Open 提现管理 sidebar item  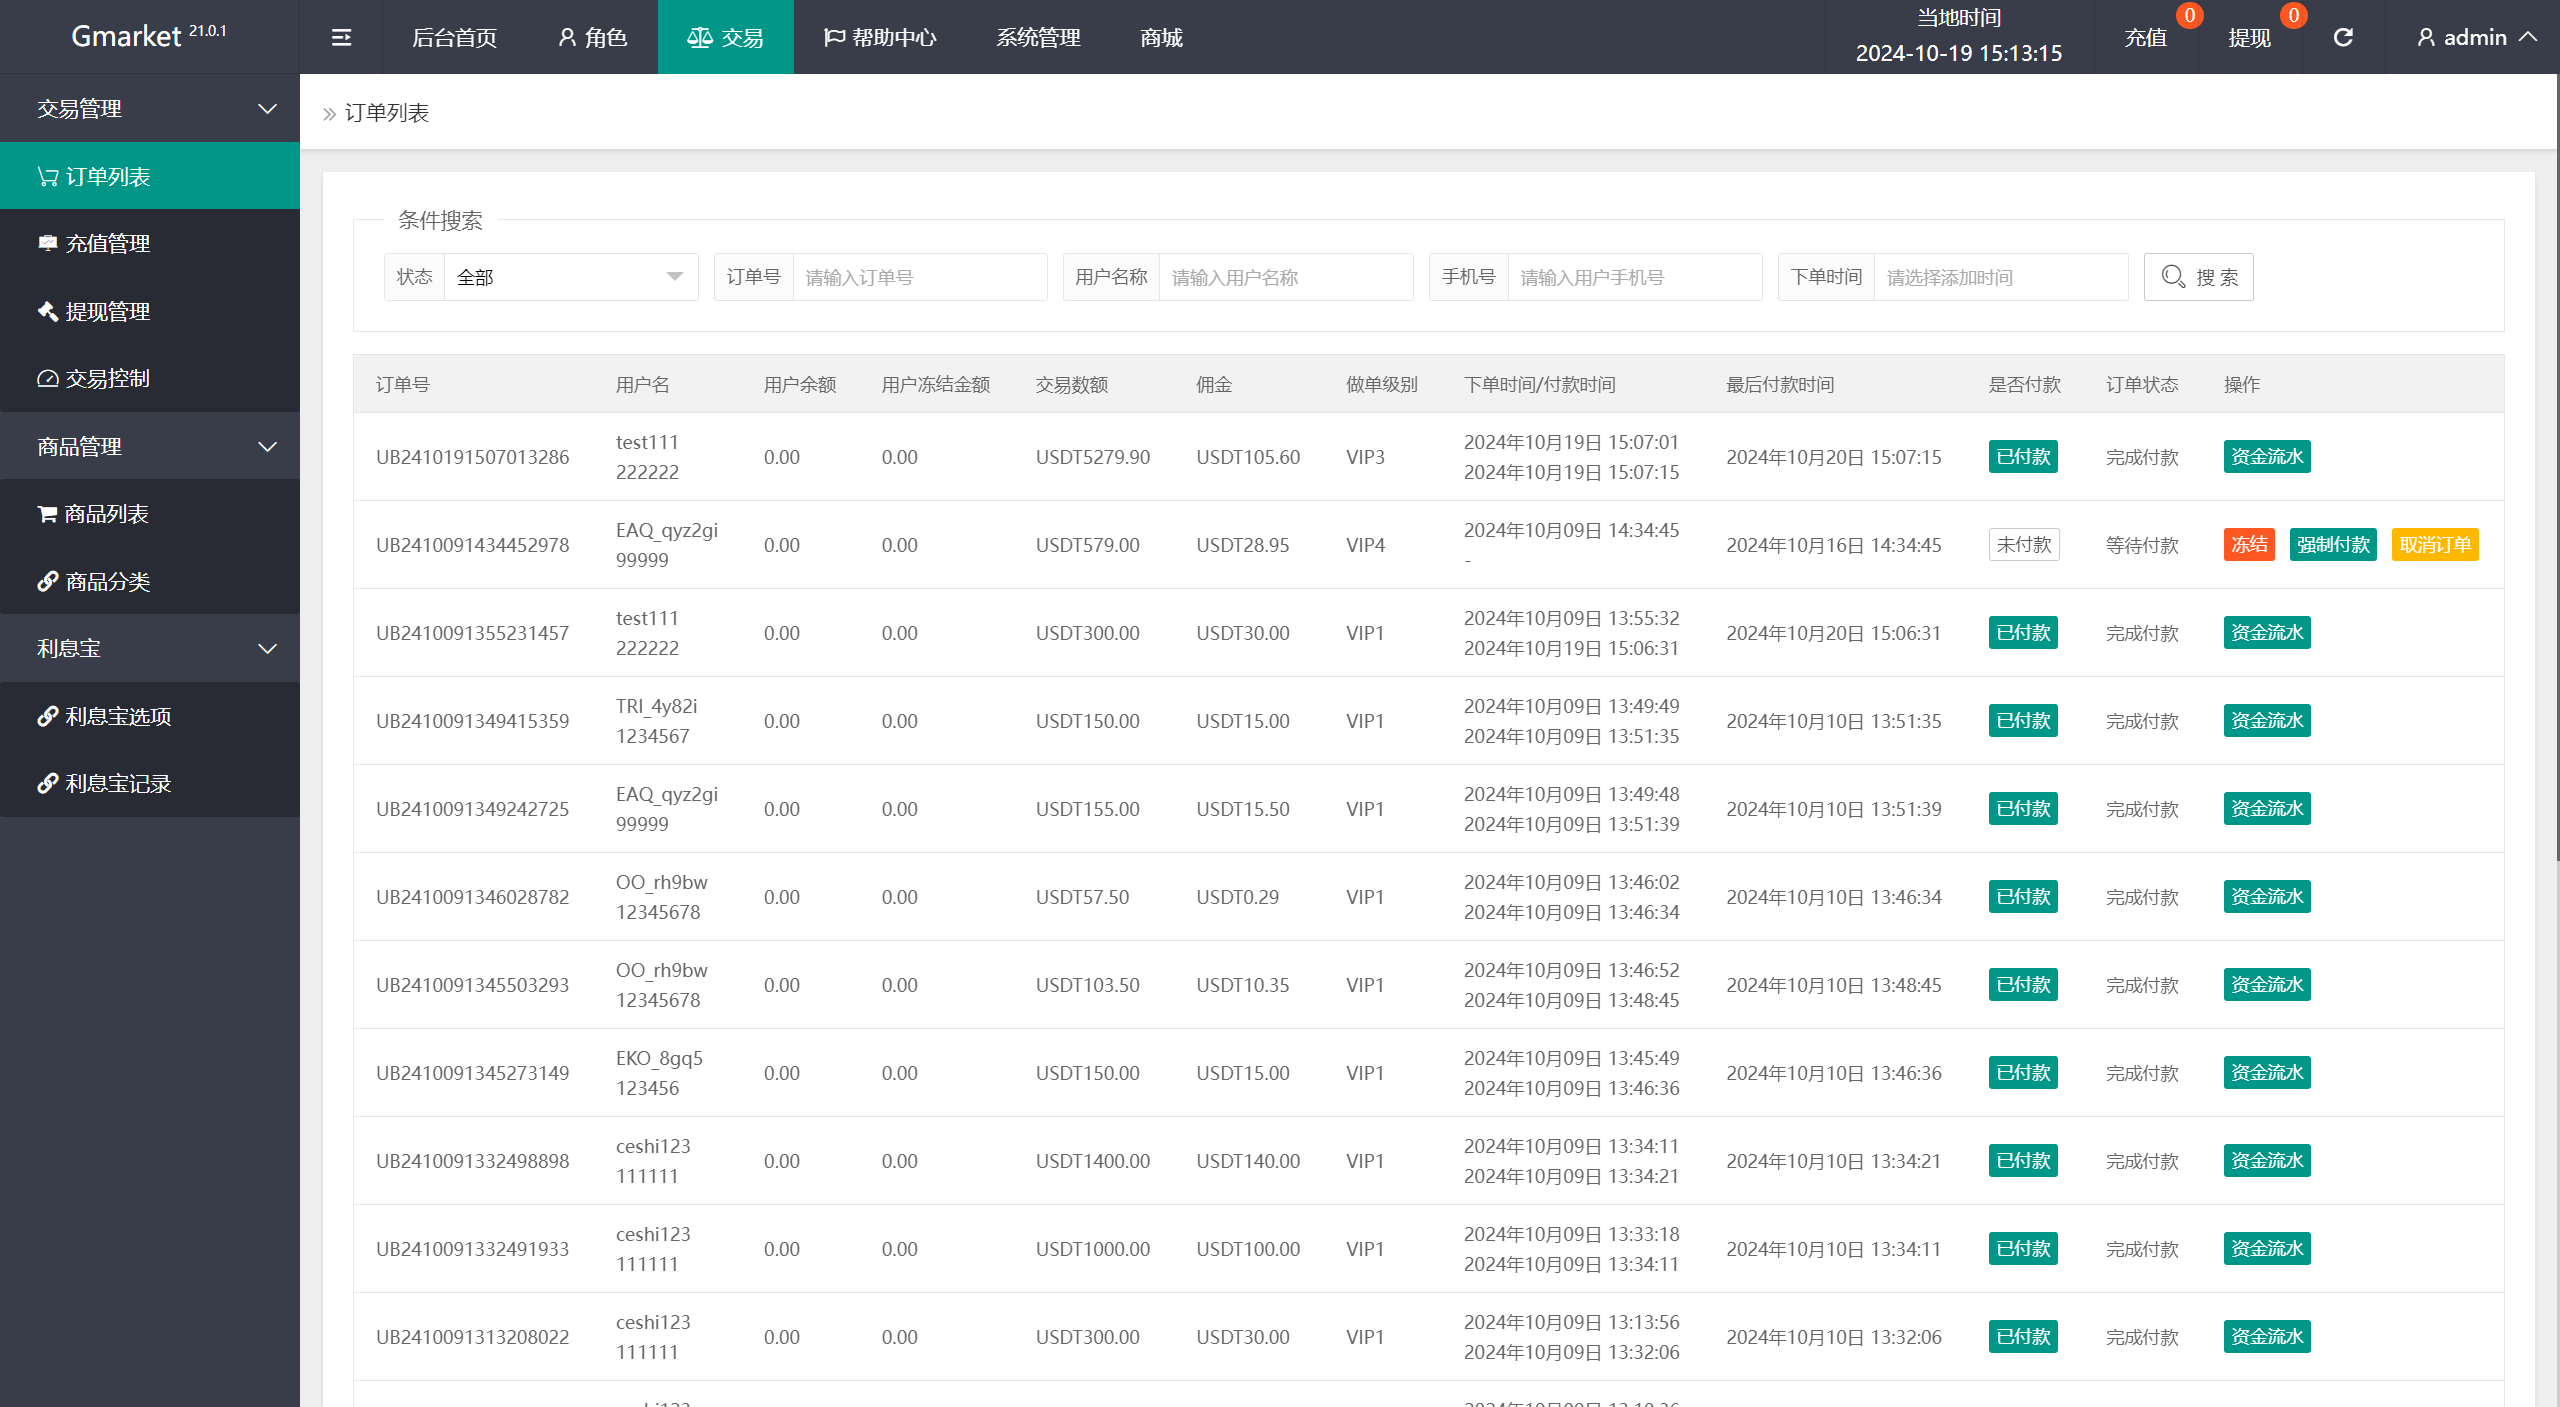tap(107, 311)
